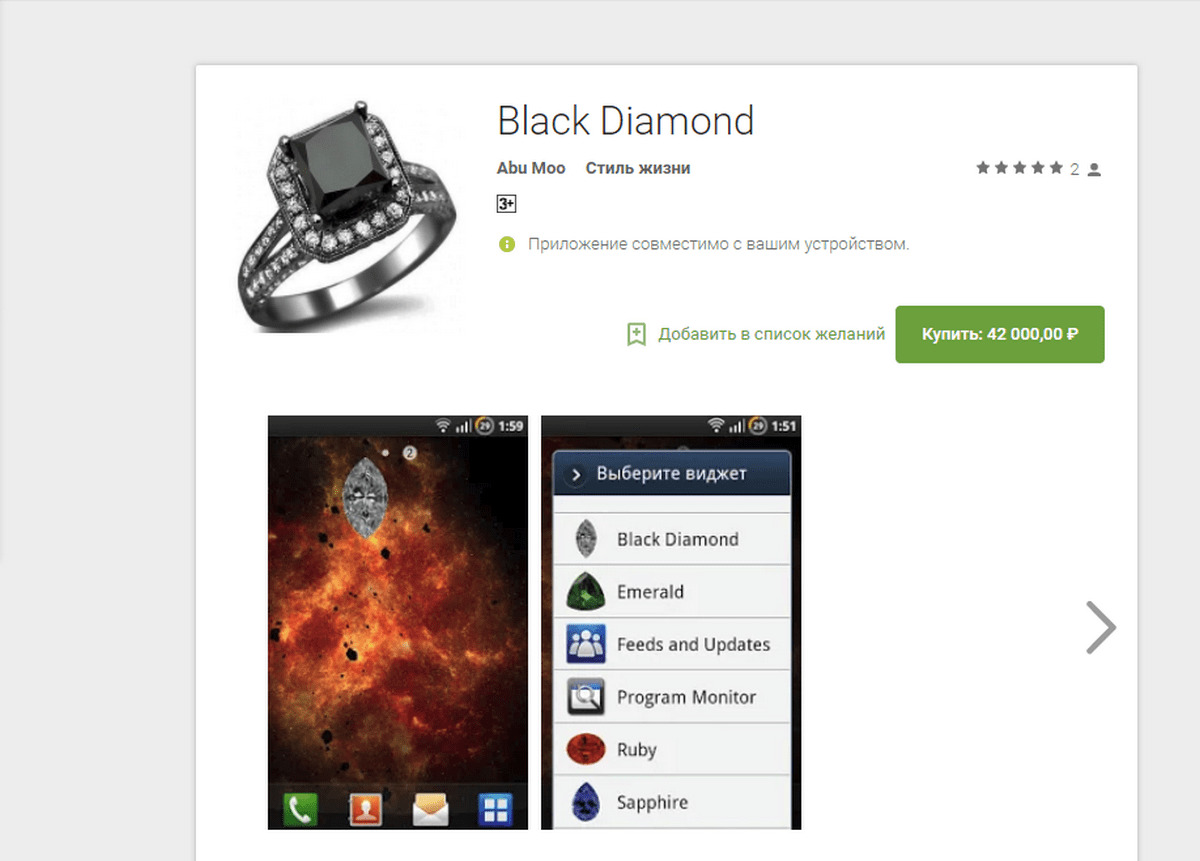
Task: Click the wishlist bookmark icon
Action: (636, 334)
